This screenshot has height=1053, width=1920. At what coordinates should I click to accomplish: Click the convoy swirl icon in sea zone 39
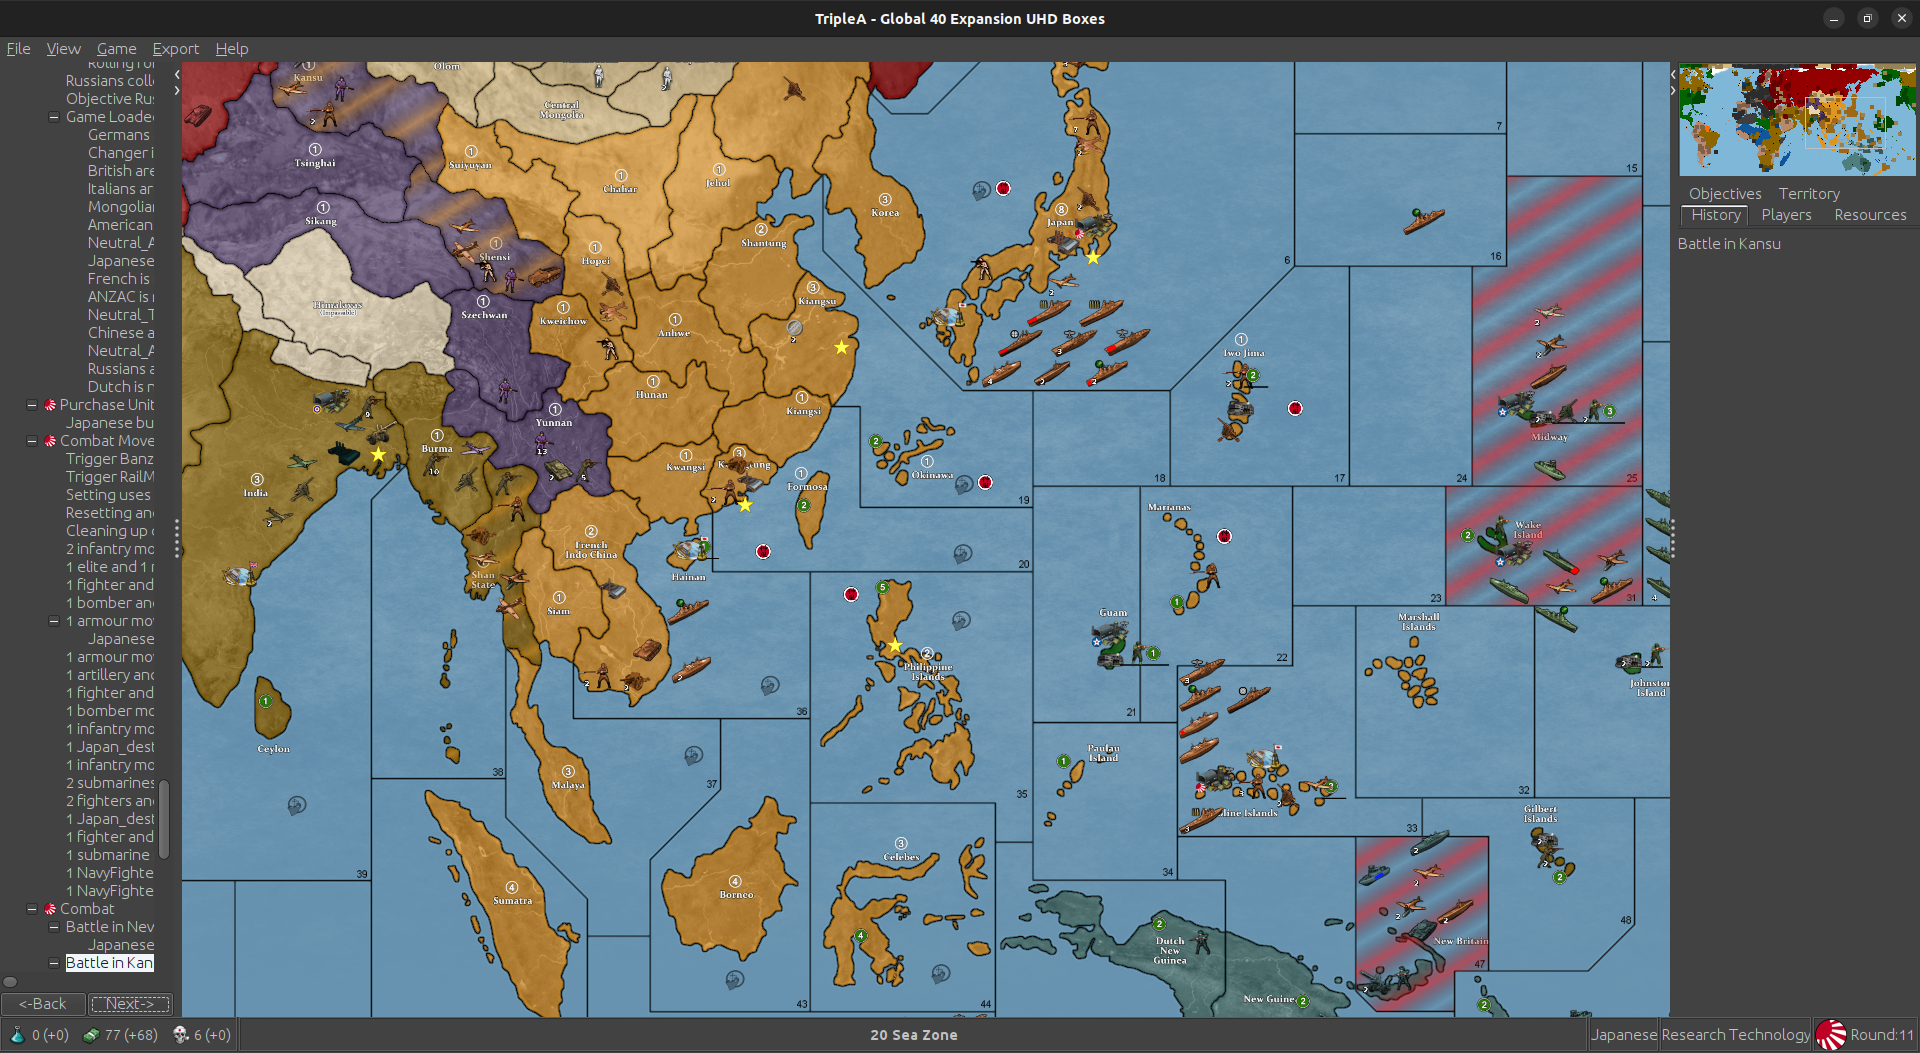(x=296, y=805)
